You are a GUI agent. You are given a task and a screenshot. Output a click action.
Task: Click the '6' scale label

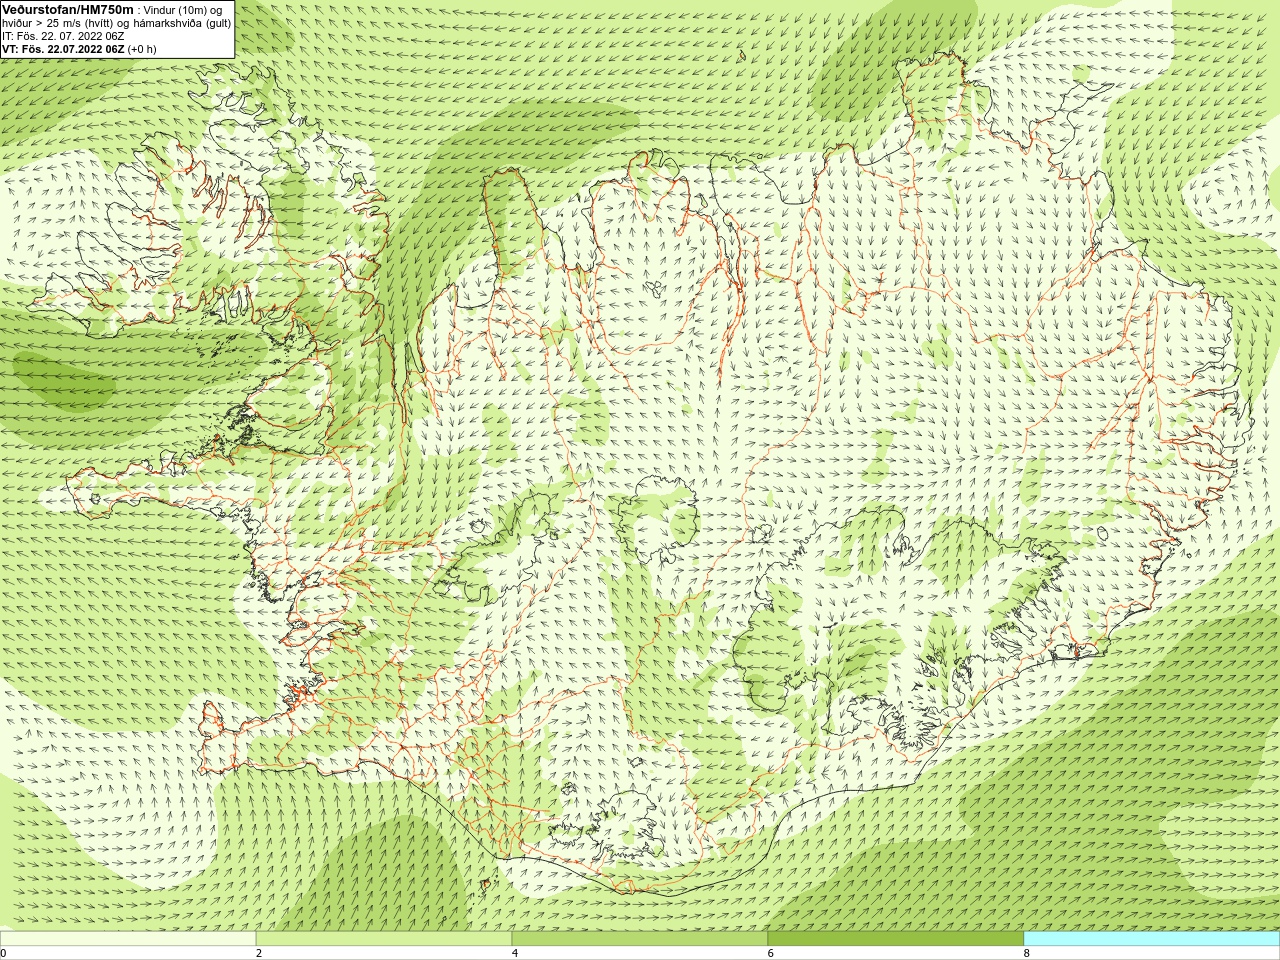771,953
